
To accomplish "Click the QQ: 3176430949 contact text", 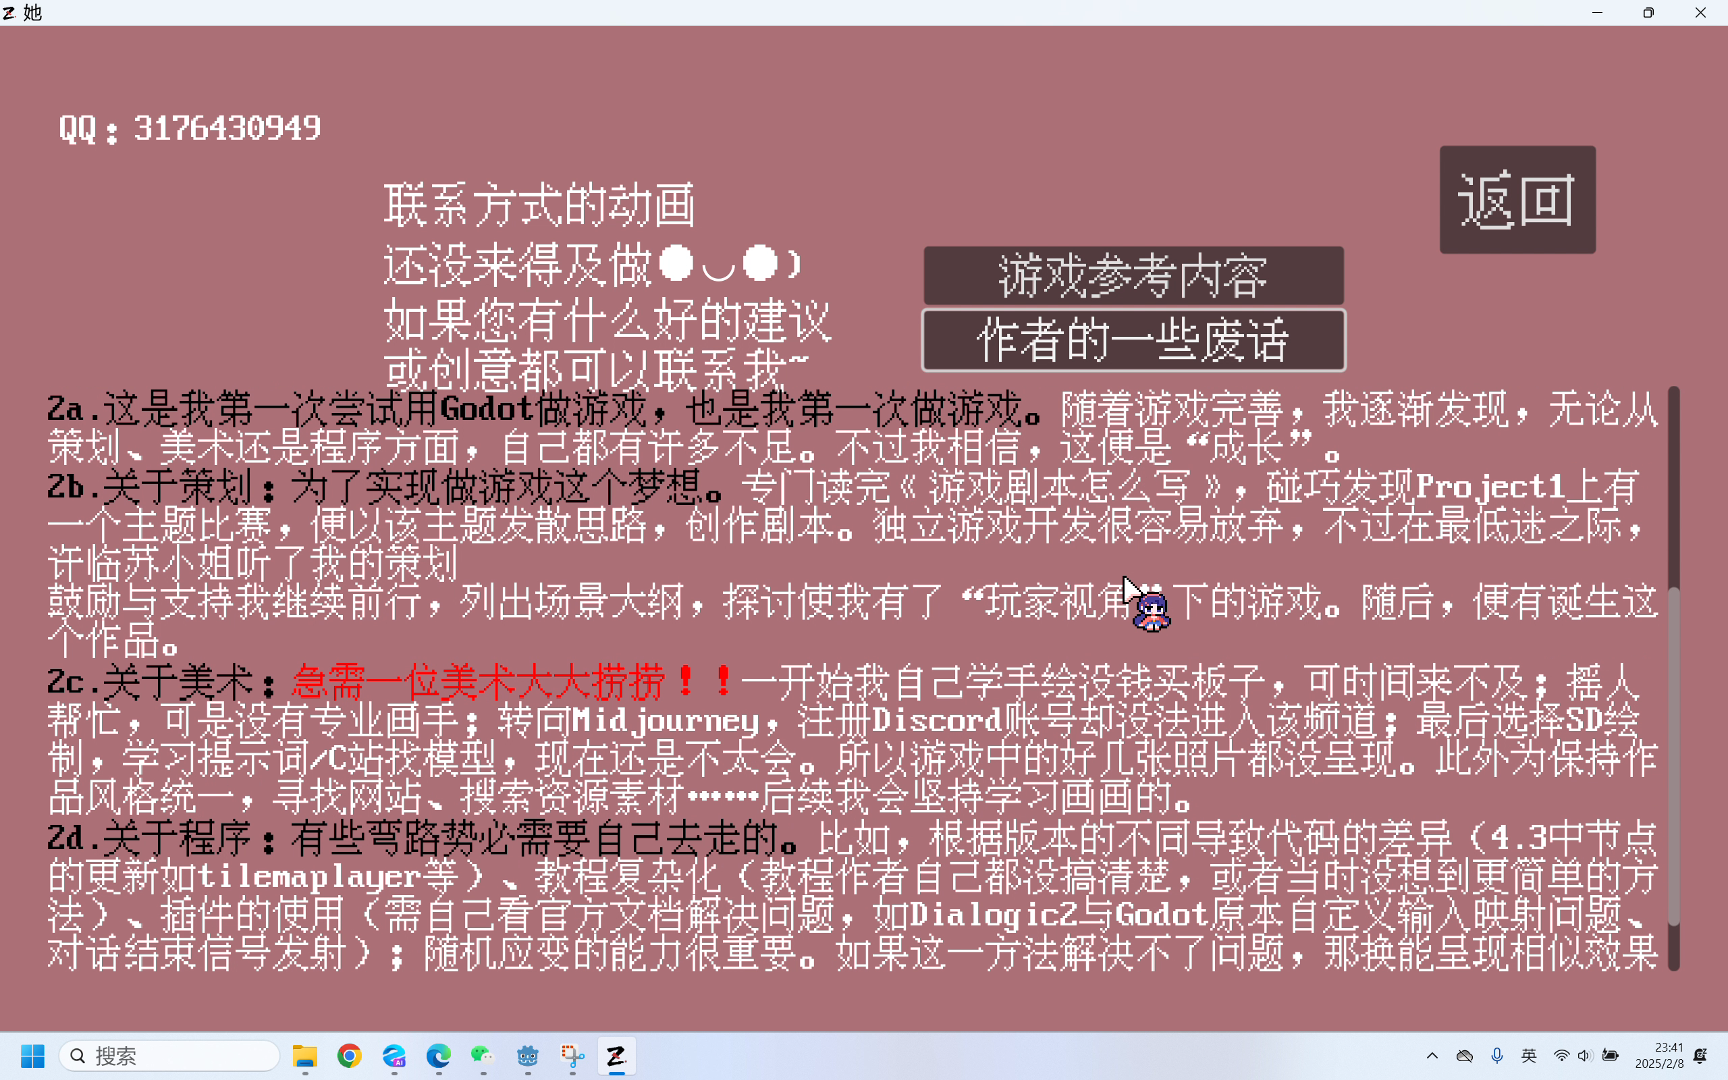I will tap(190, 128).
